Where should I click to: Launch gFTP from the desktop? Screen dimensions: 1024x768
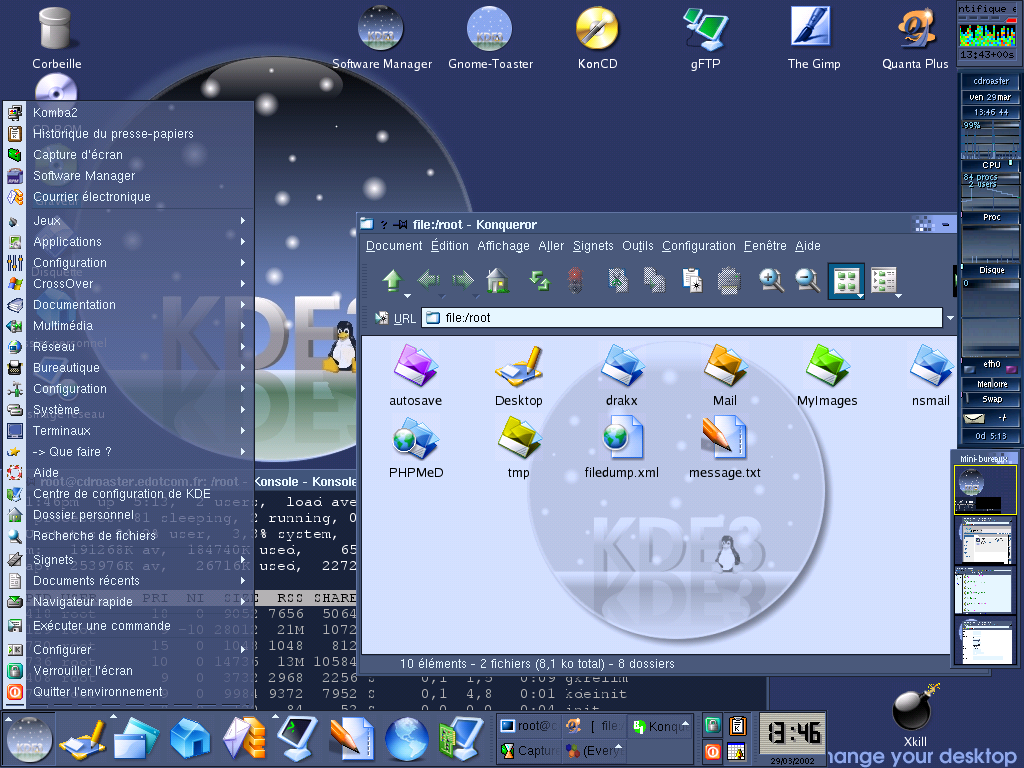tap(705, 38)
